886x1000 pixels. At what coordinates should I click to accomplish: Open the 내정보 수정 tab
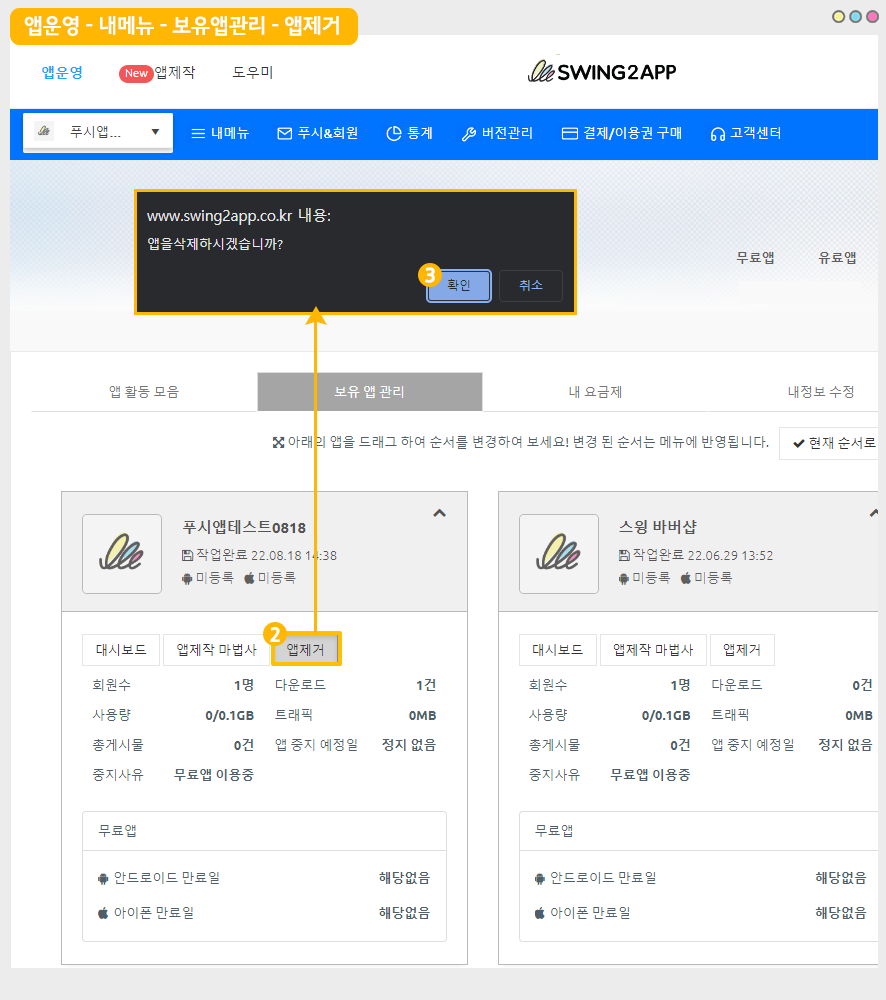coord(820,392)
